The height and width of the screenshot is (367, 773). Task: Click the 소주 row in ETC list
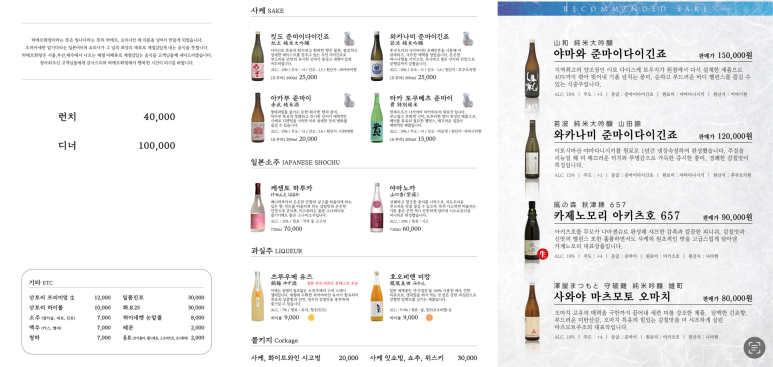point(70,318)
